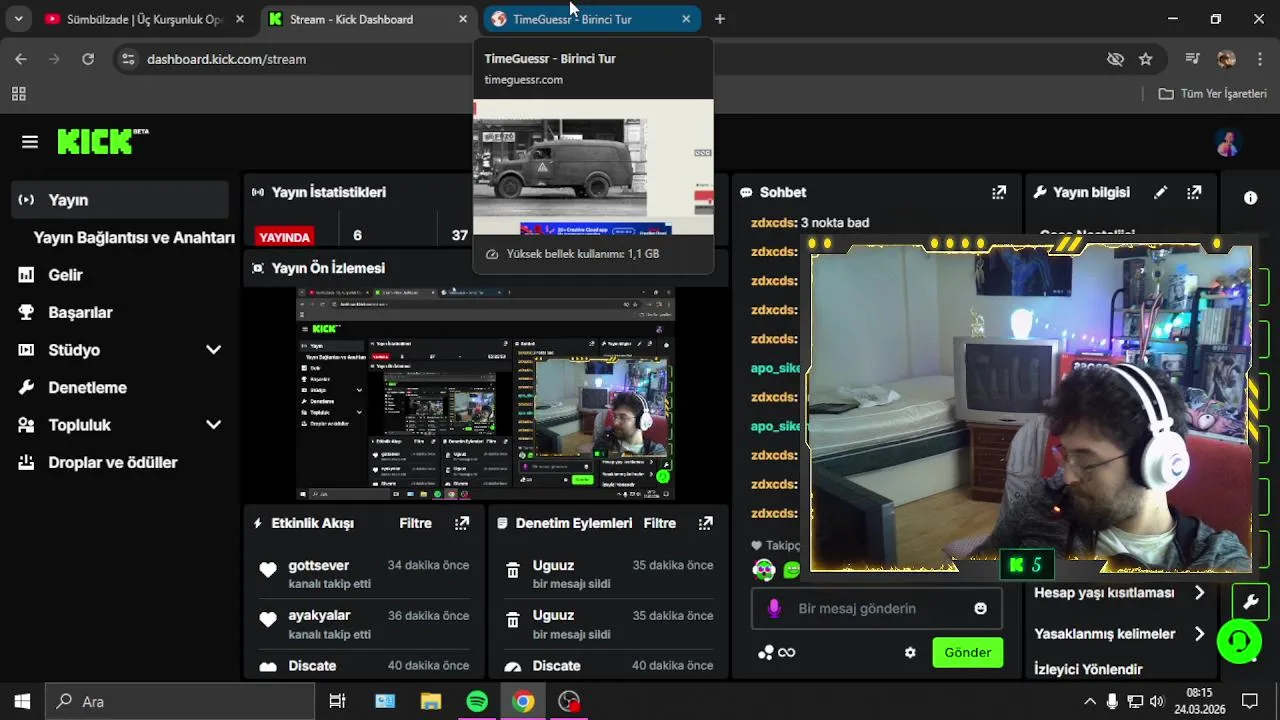The height and width of the screenshot is (720, 1280).
Task: Bookmark this page with star icon
Action: pos(1146,59)
